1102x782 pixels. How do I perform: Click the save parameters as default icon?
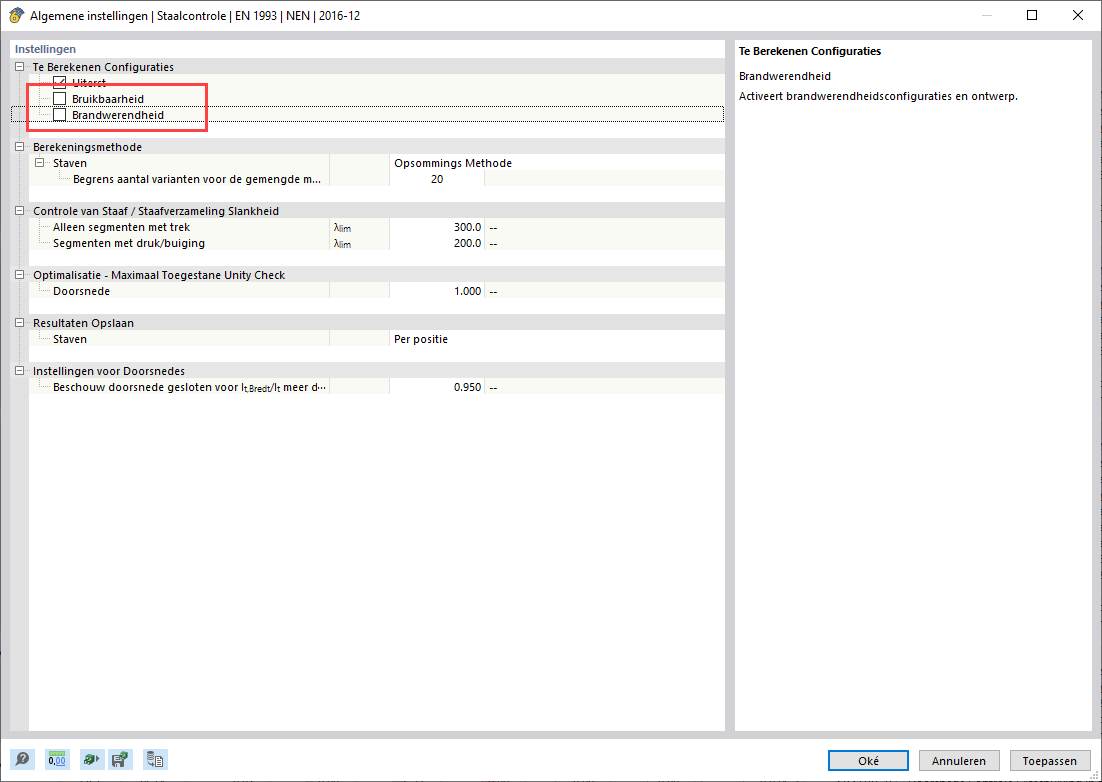pos(120,759)
